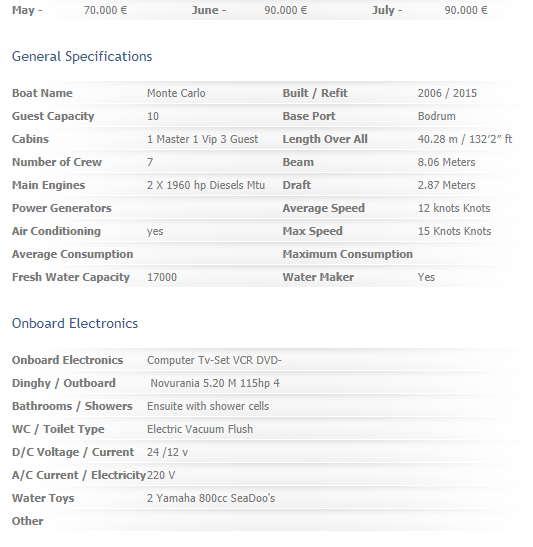Click the July price 90.000 €
Screen dimensions: 533x547
pyautogui.click(x=466, y=10)
